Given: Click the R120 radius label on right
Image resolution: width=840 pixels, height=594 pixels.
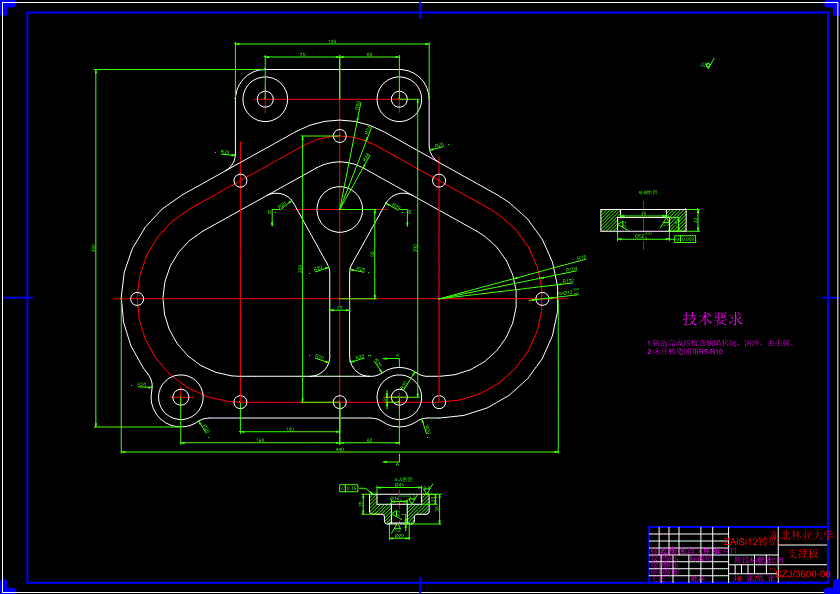Looking at the screenshot, I should tap(569, 281).
